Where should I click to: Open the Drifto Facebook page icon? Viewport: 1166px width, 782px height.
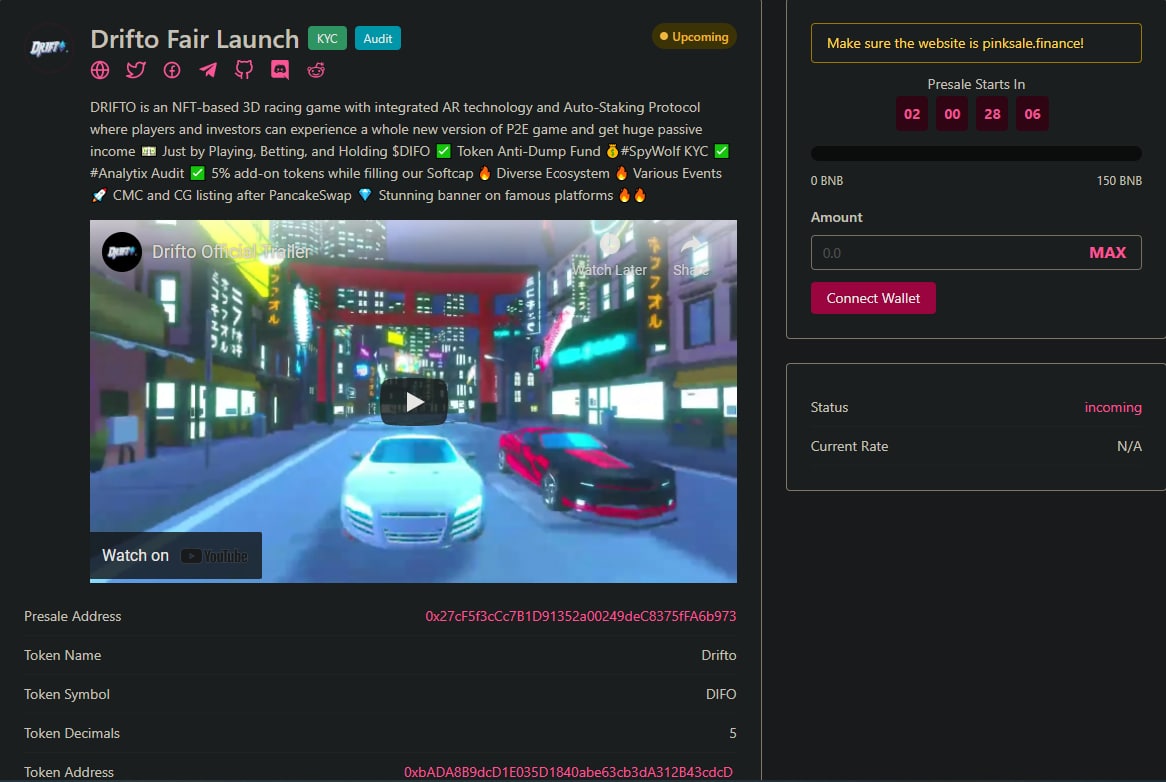172,70
